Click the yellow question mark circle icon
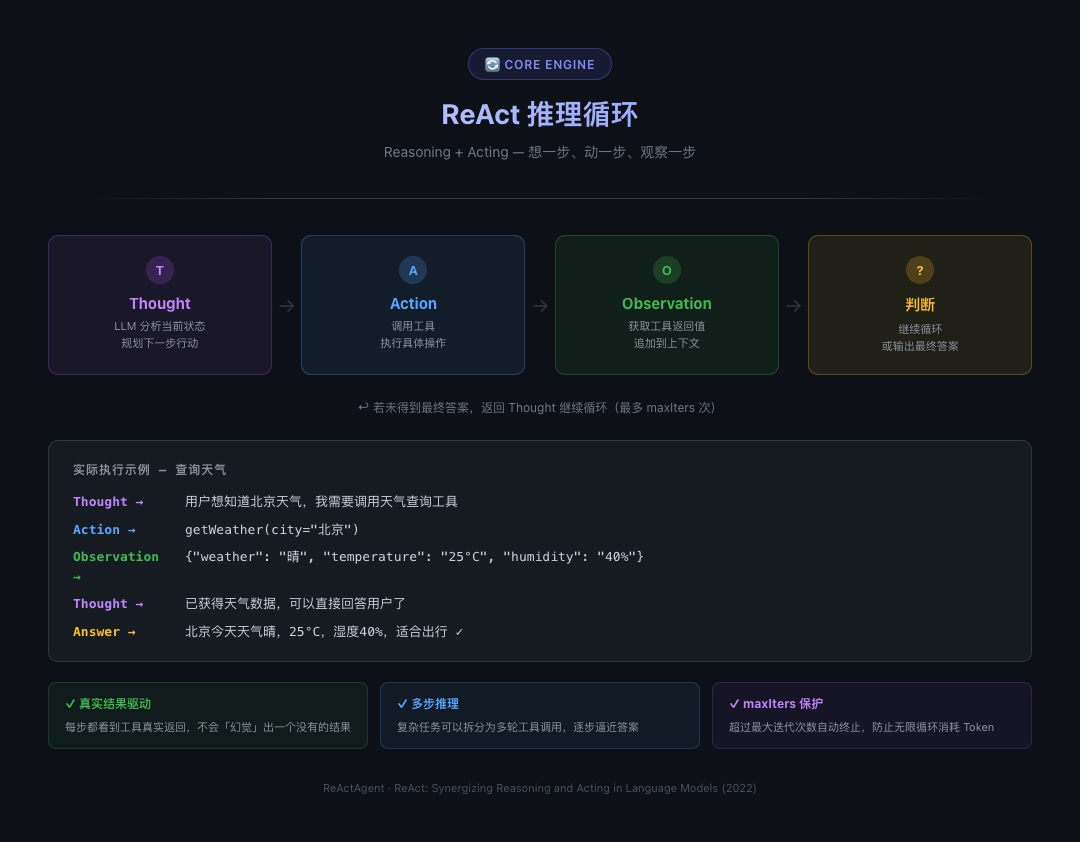This screenshot has height=842, width=1080. click(920, 270)
